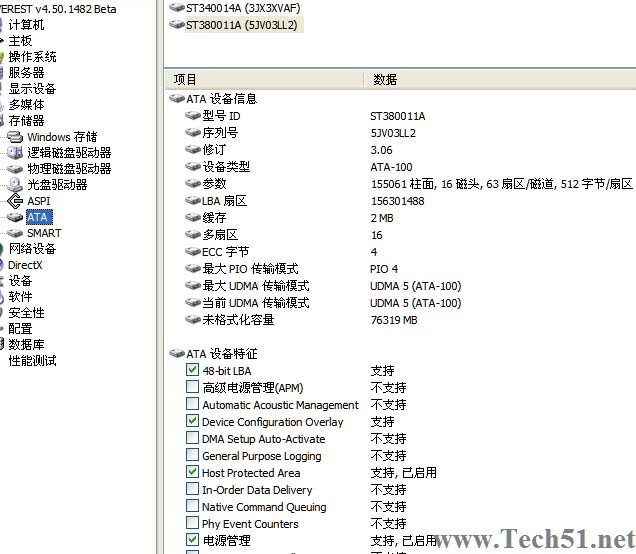Click the ATA 设备信息 group icon

[x=177, y=99]
